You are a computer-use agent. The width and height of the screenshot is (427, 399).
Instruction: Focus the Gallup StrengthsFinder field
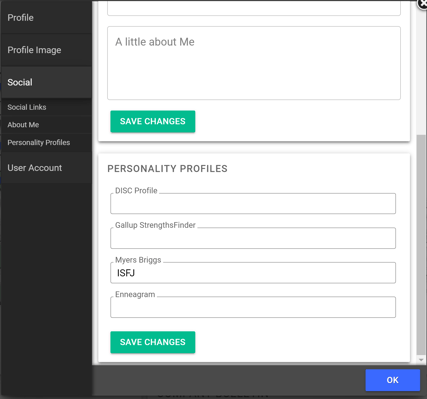[253, 238]
